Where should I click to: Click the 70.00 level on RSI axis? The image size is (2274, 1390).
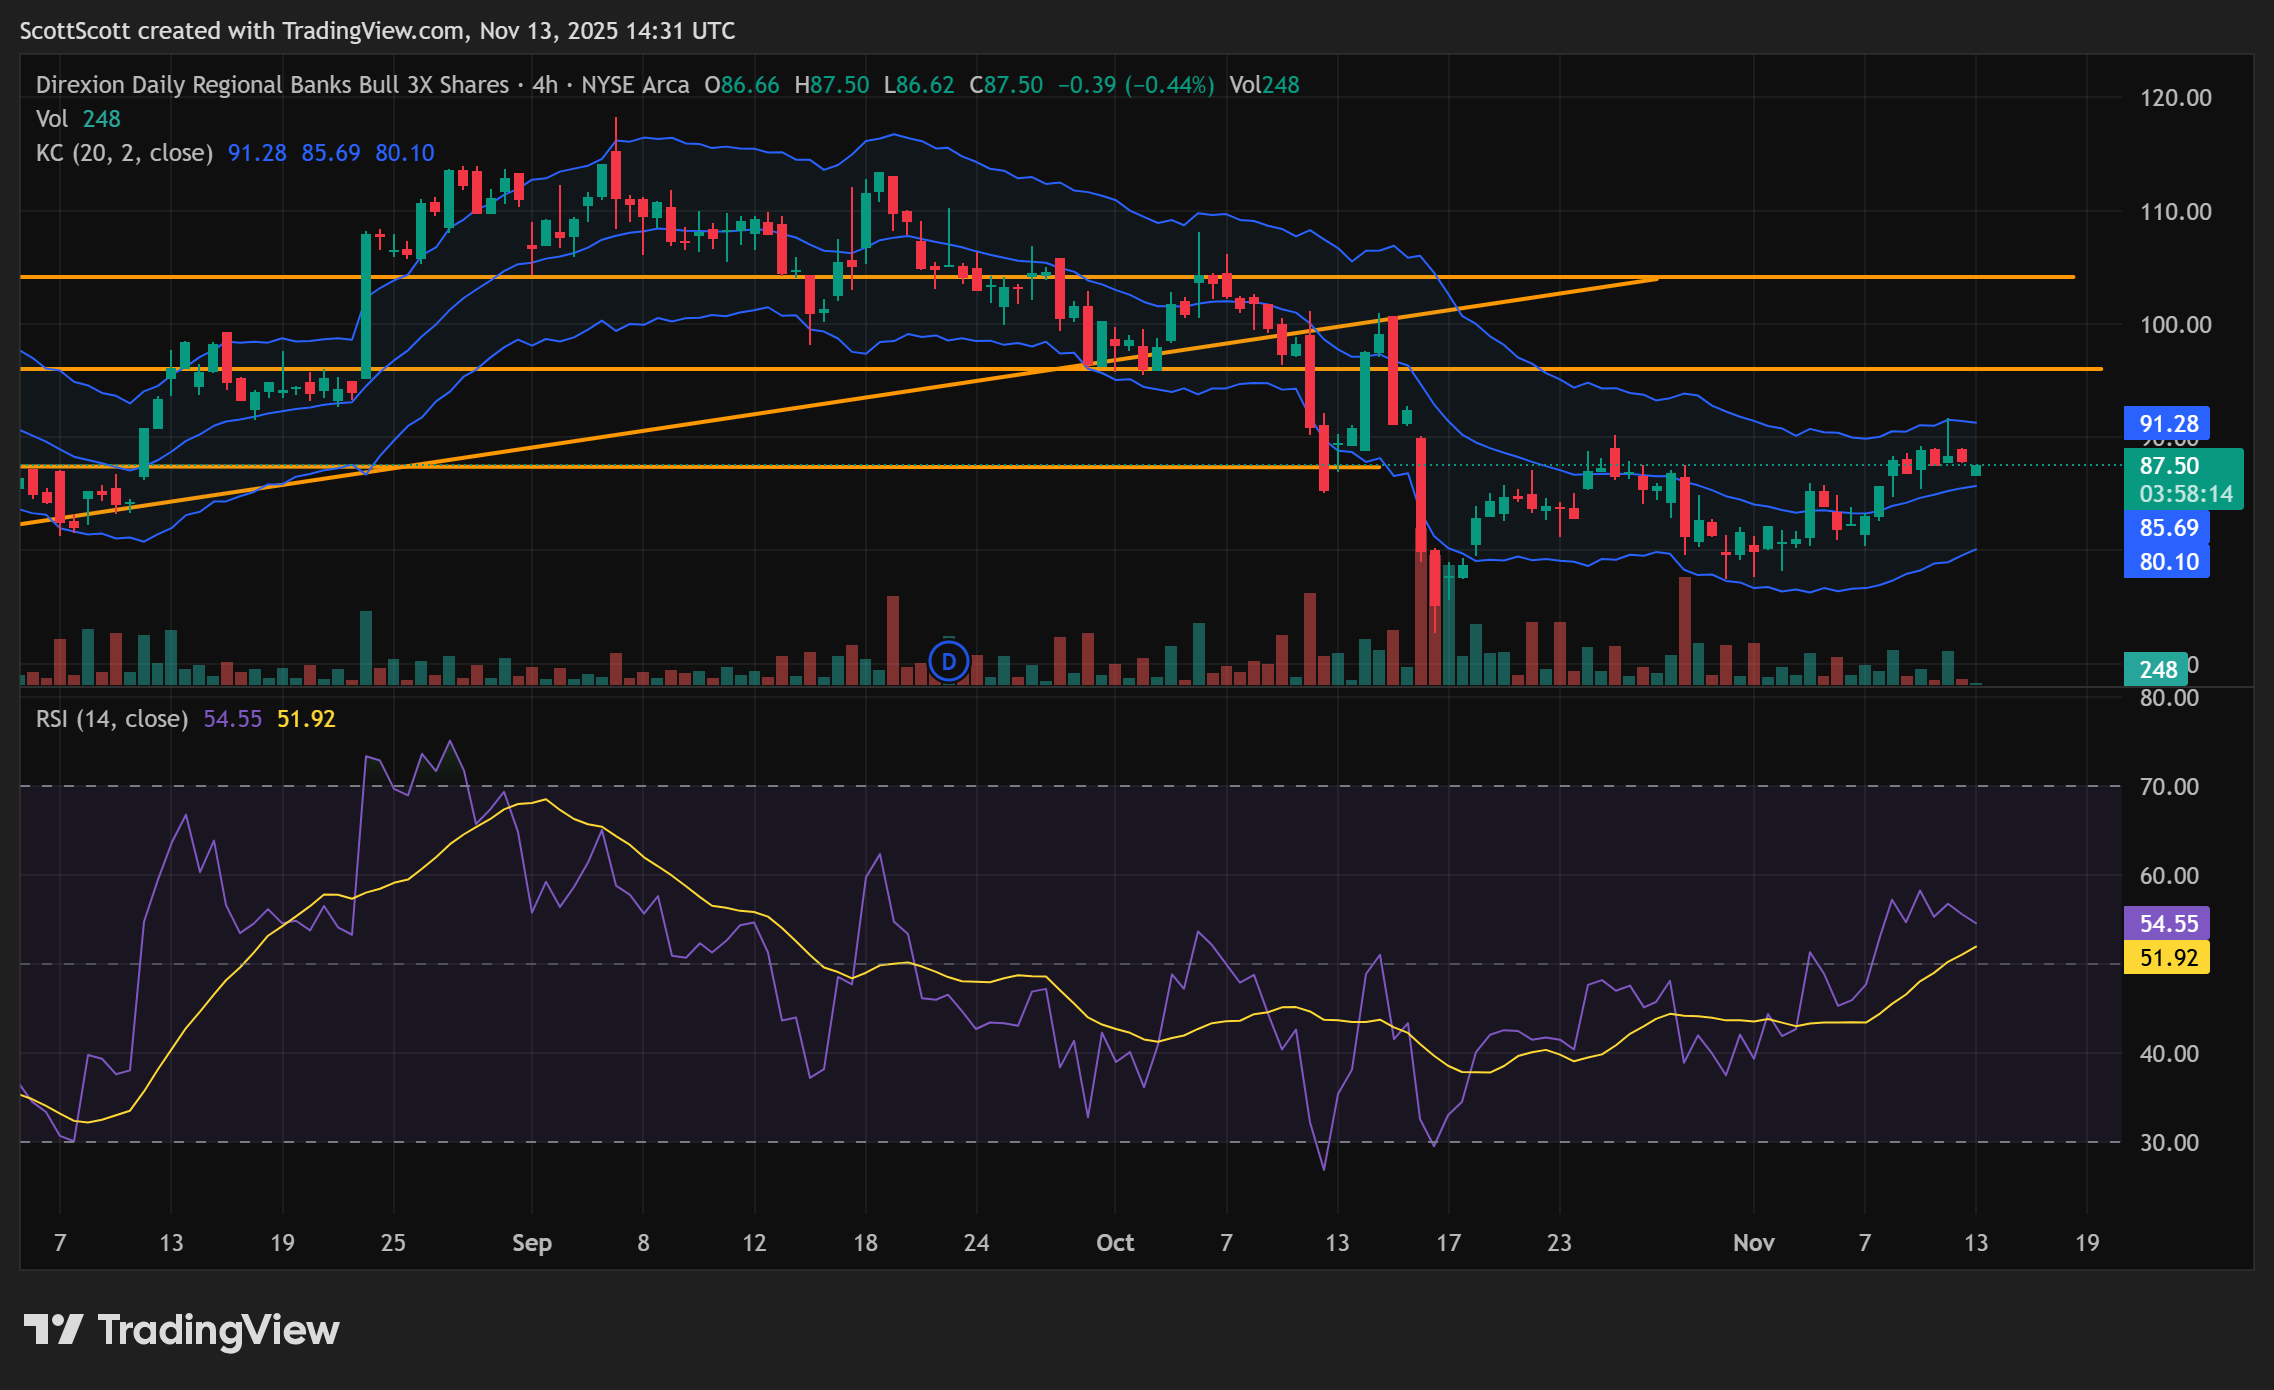pyautogui.click(x=2168, y=787)
